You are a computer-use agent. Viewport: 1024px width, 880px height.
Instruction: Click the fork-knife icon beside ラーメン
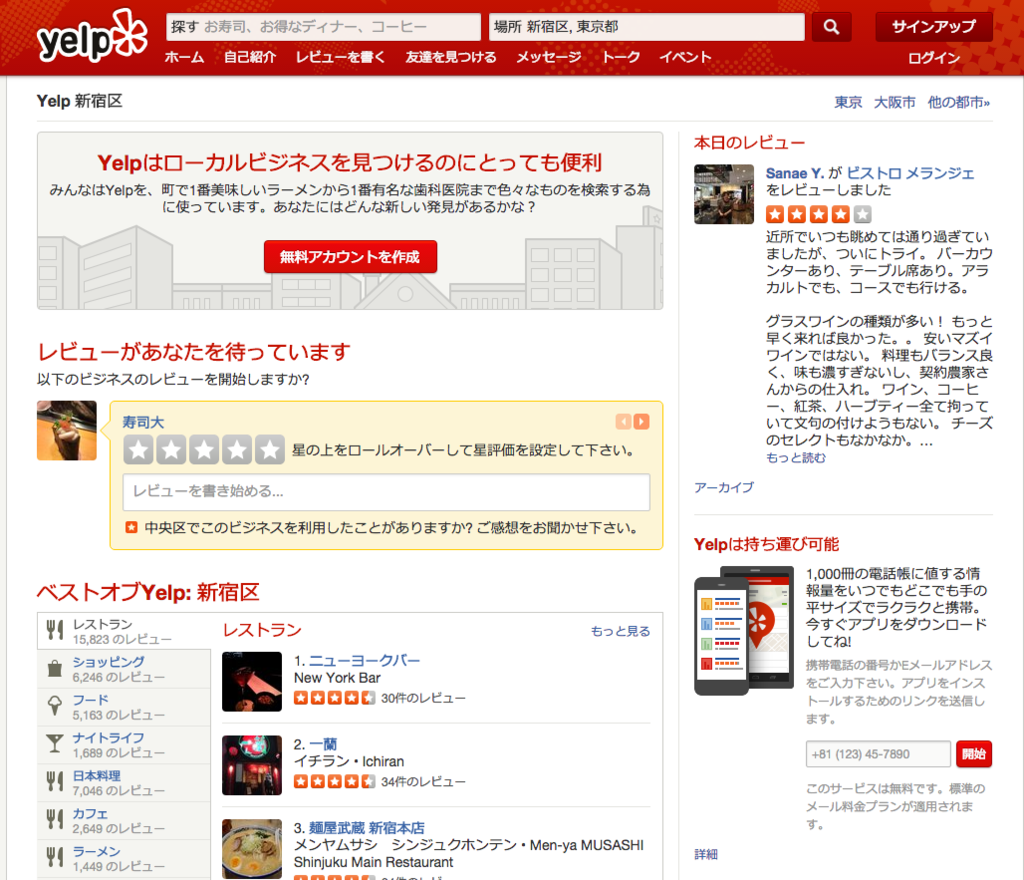coord(55,857)
